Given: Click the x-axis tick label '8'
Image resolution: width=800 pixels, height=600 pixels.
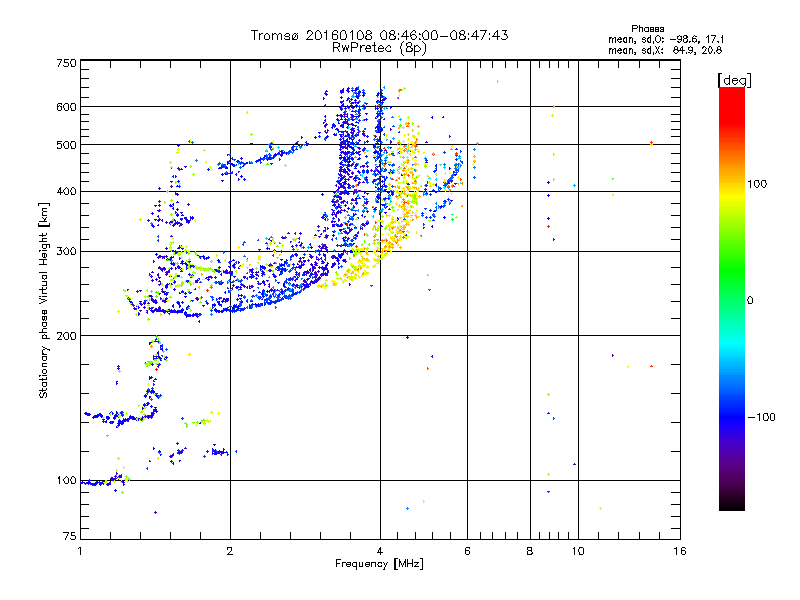Looking at the screenshot, I should pyautogui.click(x=530, y=552).
